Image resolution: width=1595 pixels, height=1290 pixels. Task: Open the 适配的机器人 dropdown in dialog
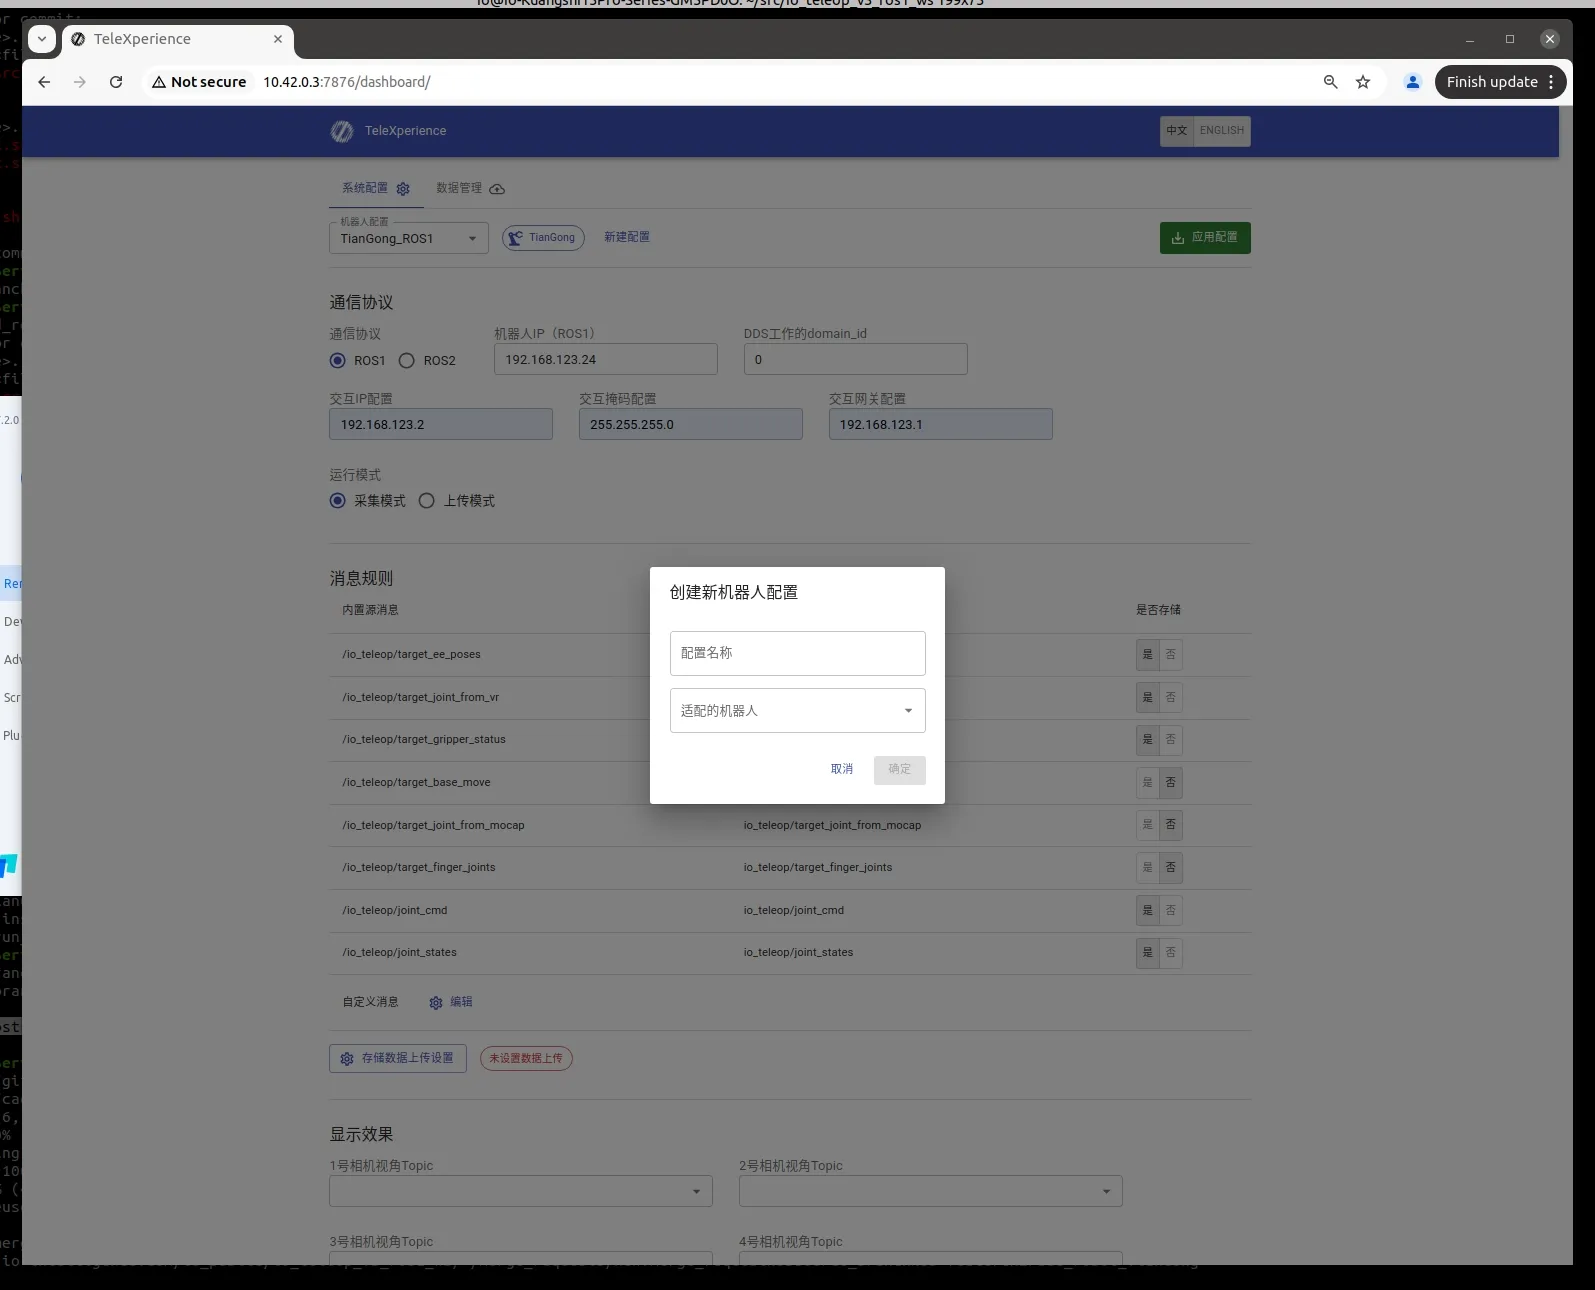pyautogui.click(x=798, y=711)
